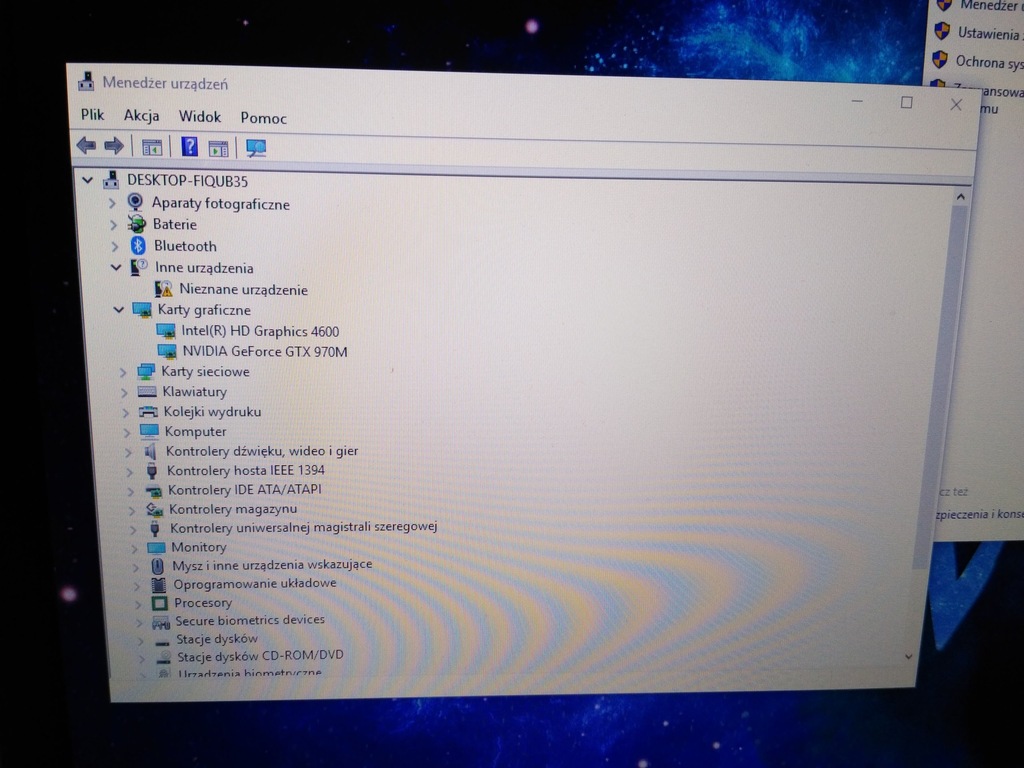Click the Kolejki wydruku printer icon
Viewport: 1024px width, 768px height.
click(148, 411)
